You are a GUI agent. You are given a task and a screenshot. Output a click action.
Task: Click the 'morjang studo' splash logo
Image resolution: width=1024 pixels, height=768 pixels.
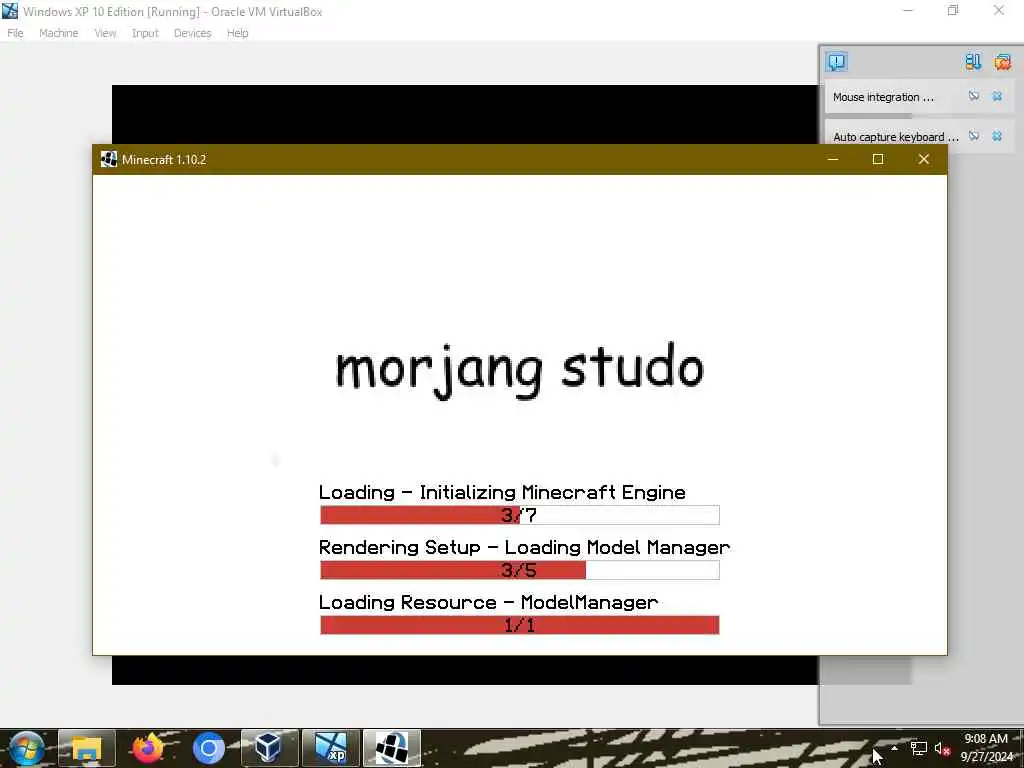519,369
